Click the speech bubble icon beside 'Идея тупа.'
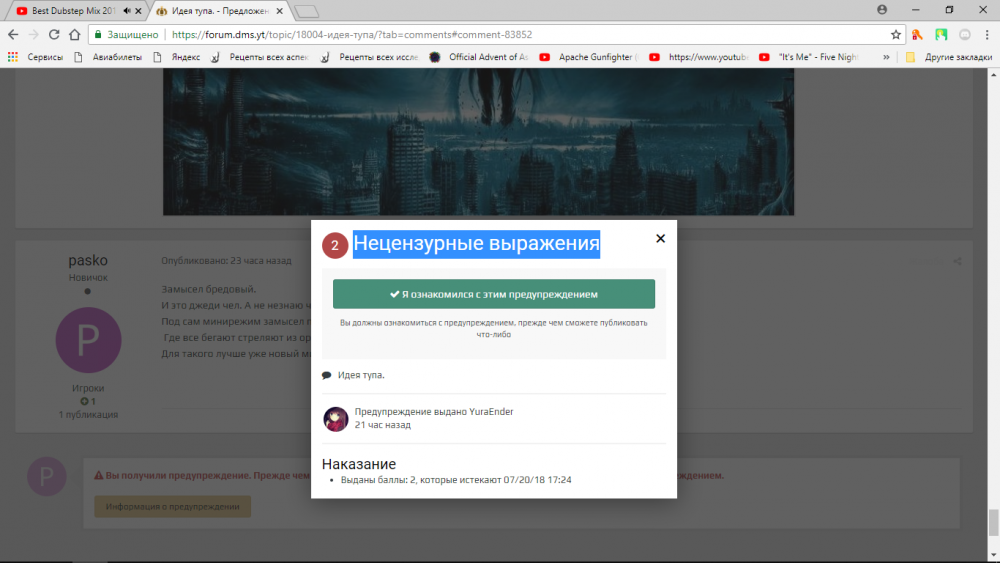 click(327, 376)
